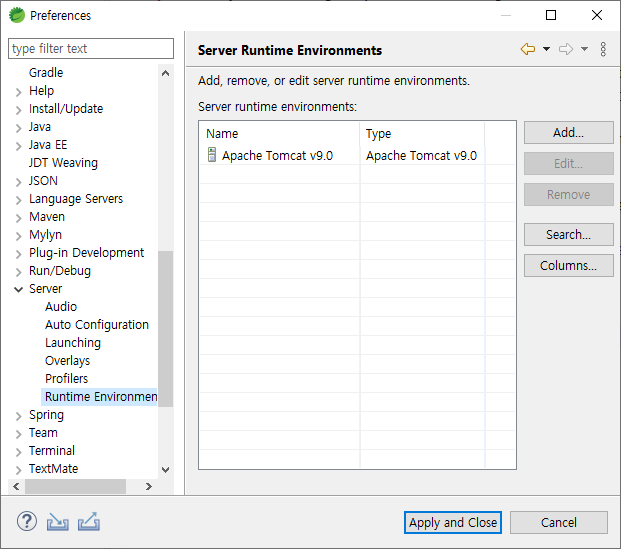Select Apache Tomcat v9.0 name cell
Viewport: 621px width, 549px height.
pyautogui.click(x=277, y=156)
